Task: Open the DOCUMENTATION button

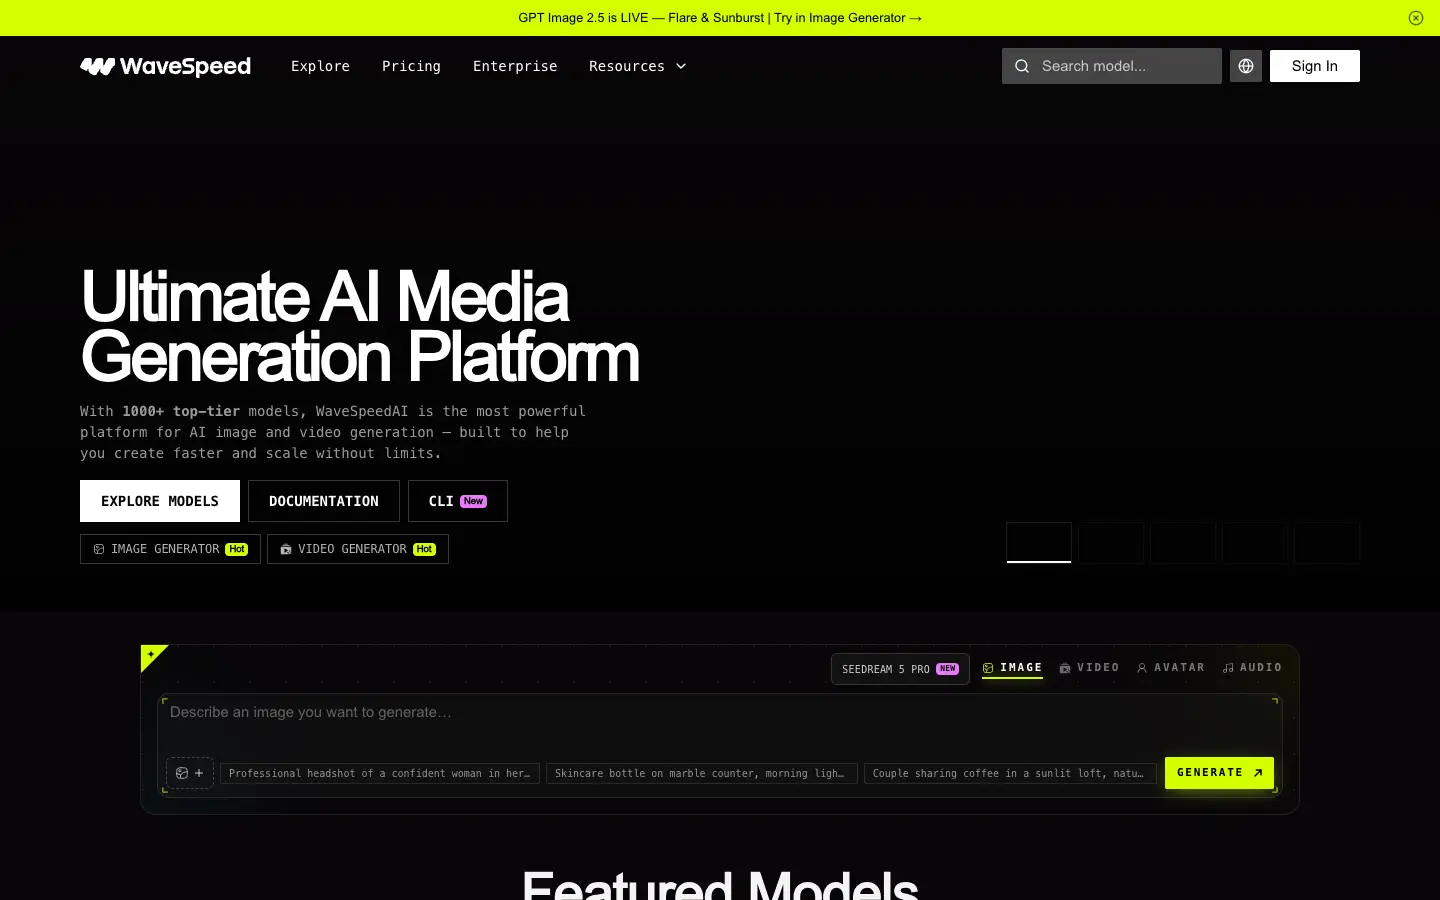Action: tap(324, 501)
